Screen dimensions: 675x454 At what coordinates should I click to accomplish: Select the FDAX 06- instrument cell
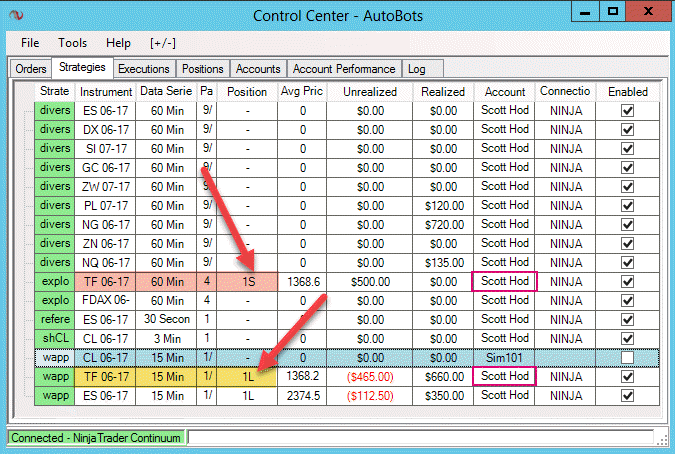105,301
